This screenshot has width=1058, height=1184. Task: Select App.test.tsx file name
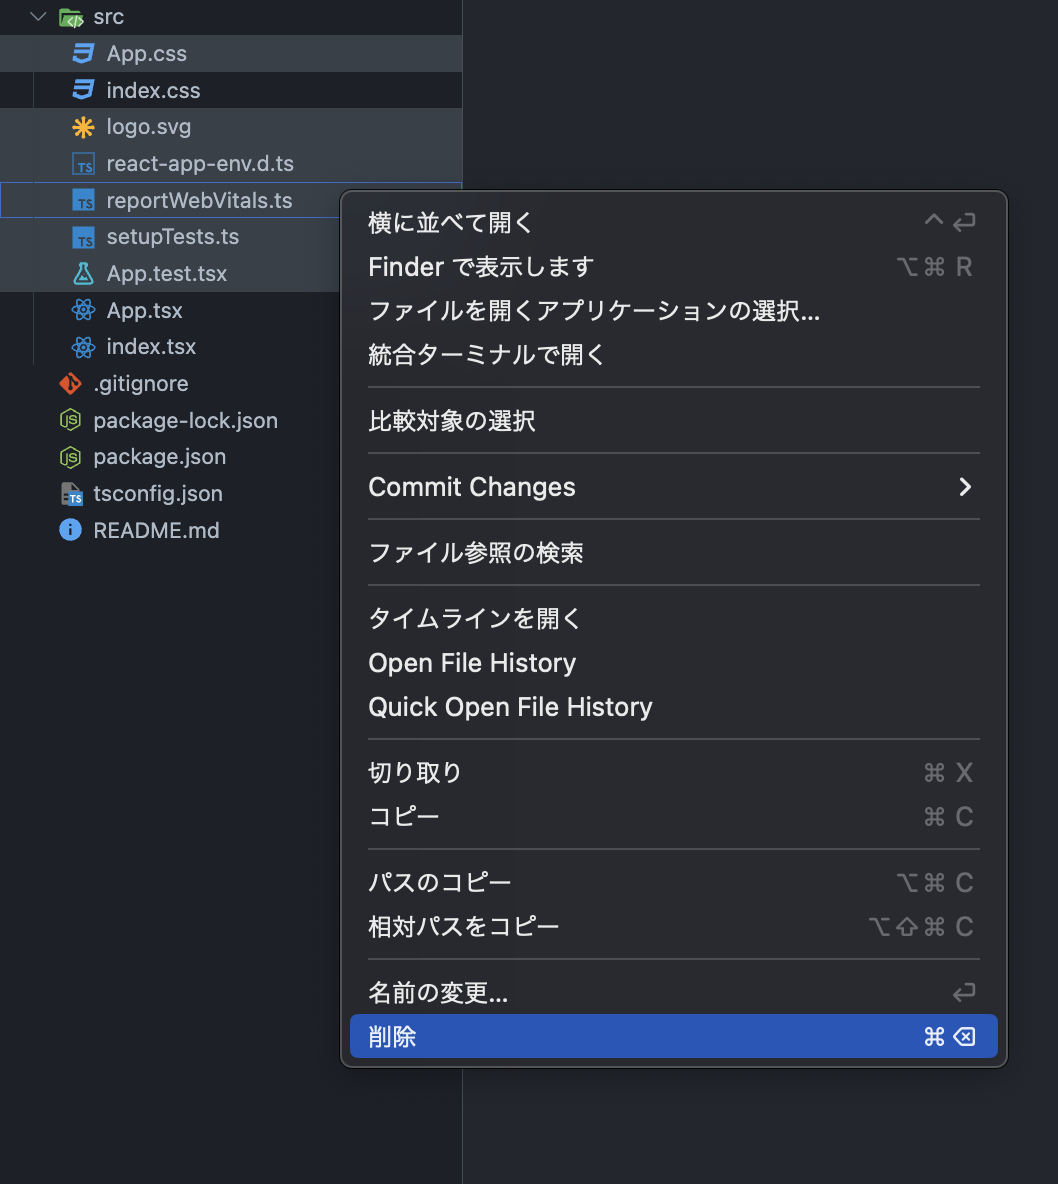click(167, 273)
